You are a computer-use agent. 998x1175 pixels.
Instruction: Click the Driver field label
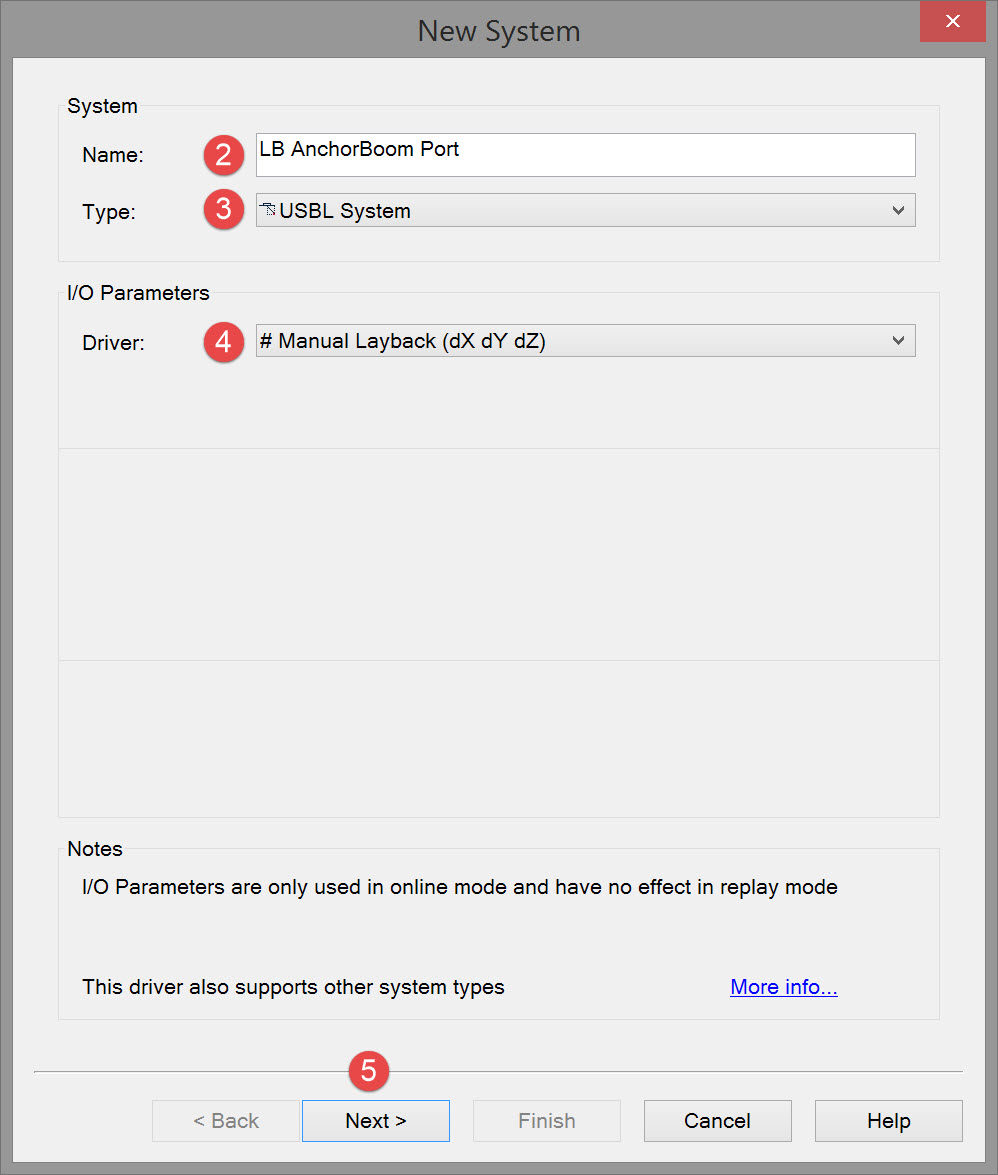[113, 342]
